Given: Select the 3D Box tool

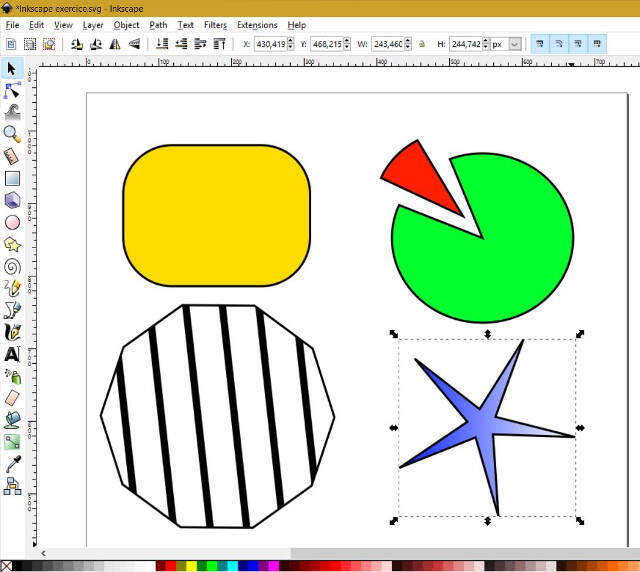Looking at the screenshot, I should tap(12, 200).
